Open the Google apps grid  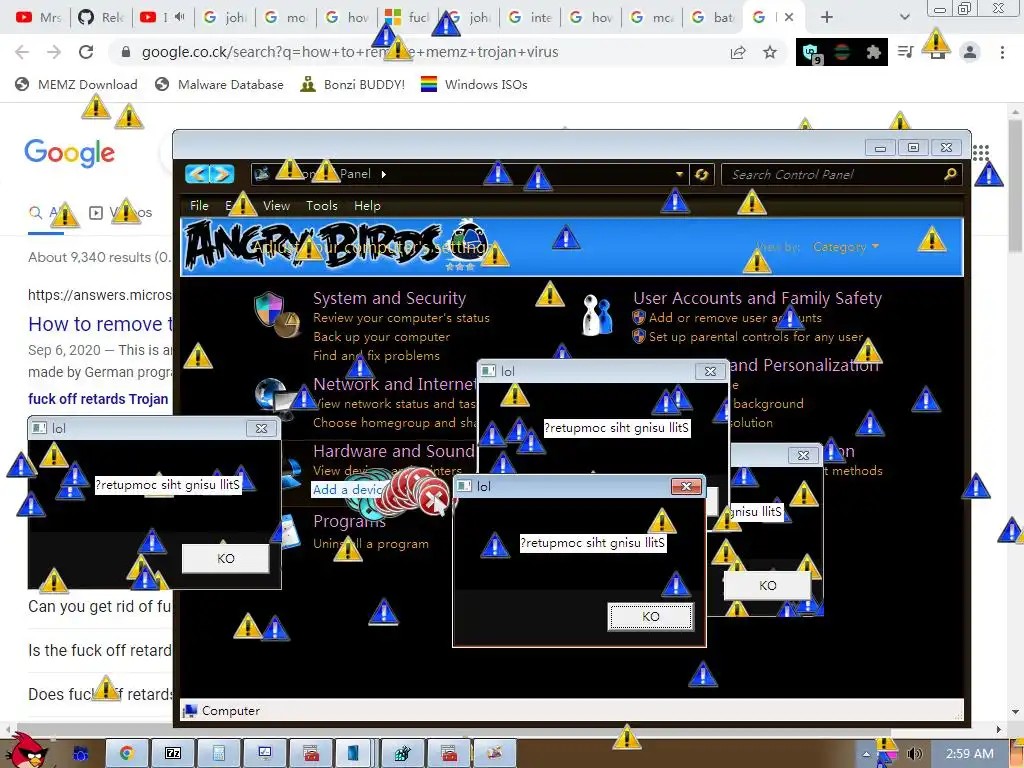[980, 153]
